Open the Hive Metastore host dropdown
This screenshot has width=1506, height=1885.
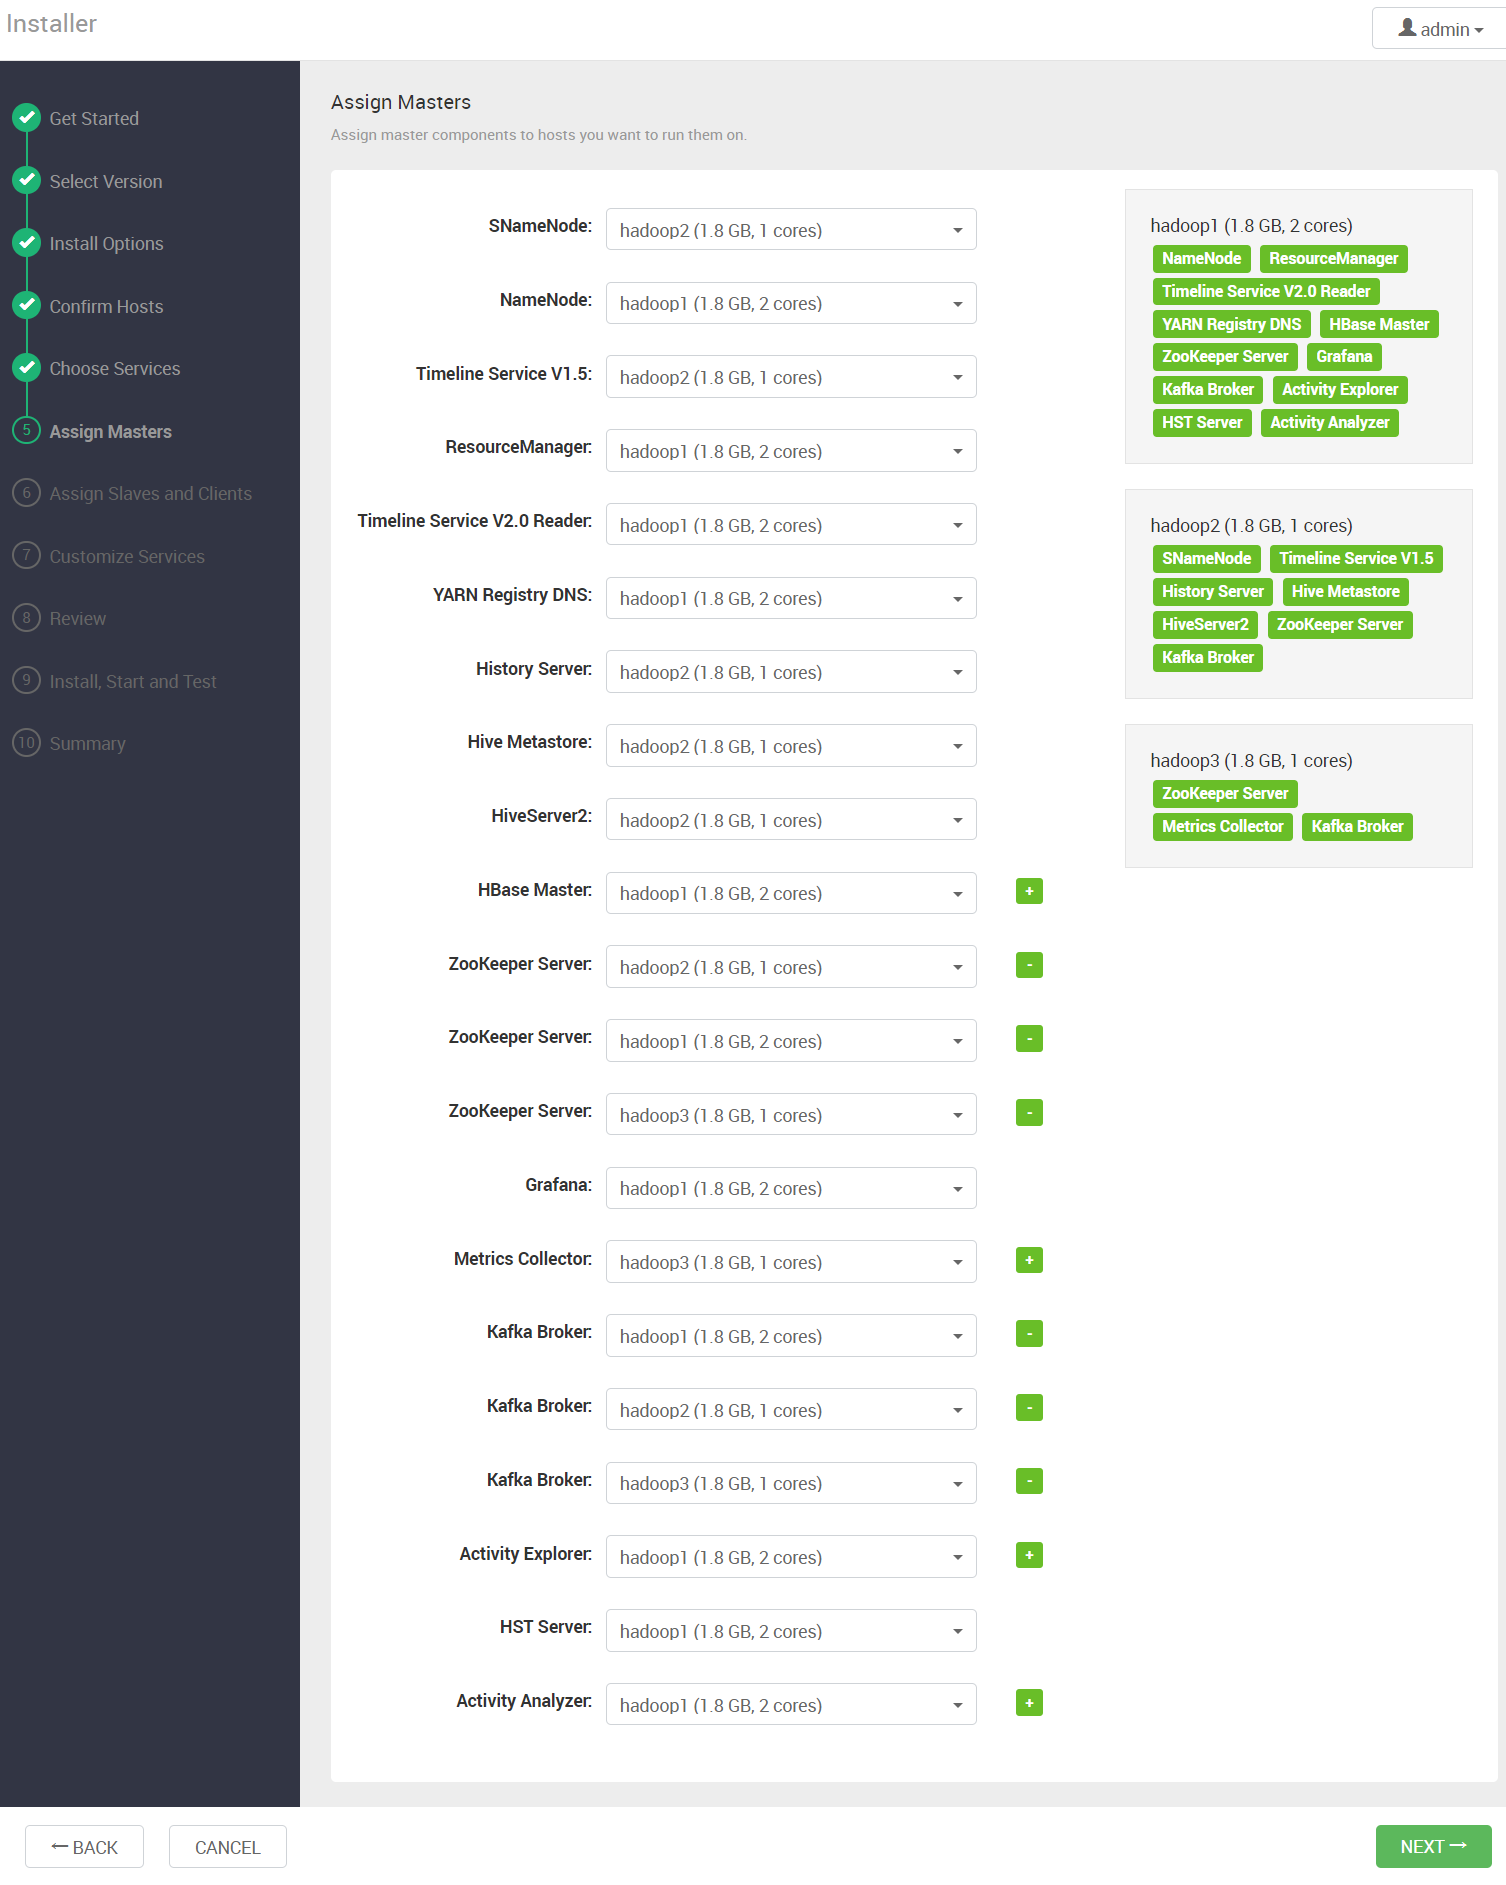click(x=791, y=746)
